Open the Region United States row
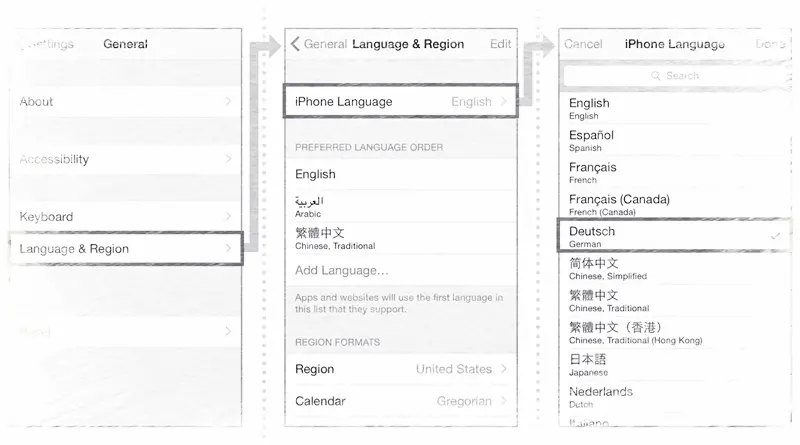 401,369
